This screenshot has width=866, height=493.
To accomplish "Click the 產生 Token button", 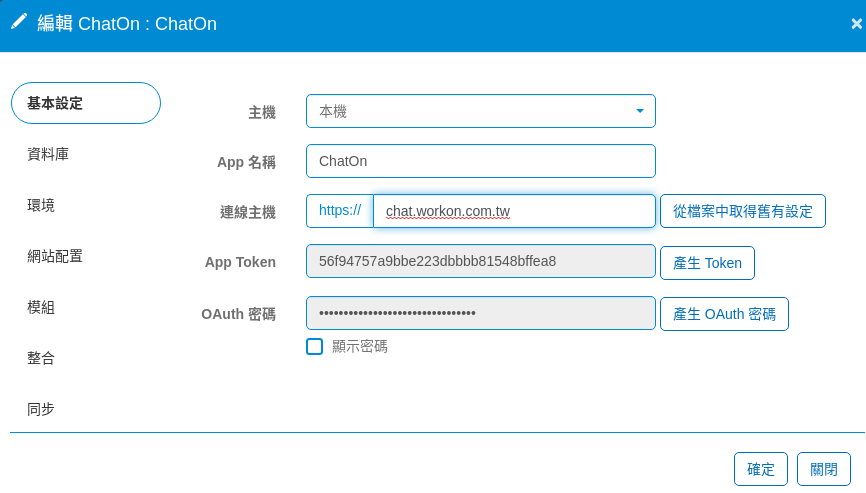I will (707, 263).
